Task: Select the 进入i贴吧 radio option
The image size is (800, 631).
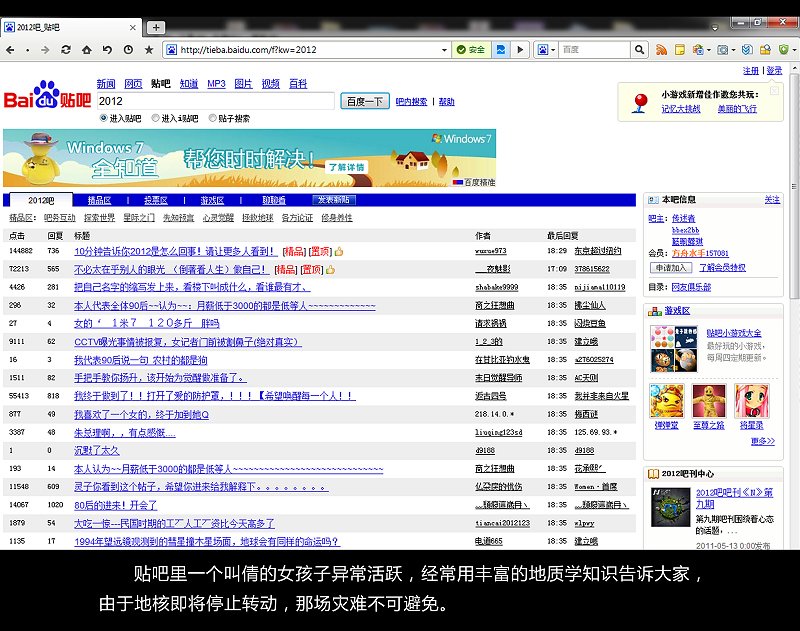Action: tap(156, 118)
